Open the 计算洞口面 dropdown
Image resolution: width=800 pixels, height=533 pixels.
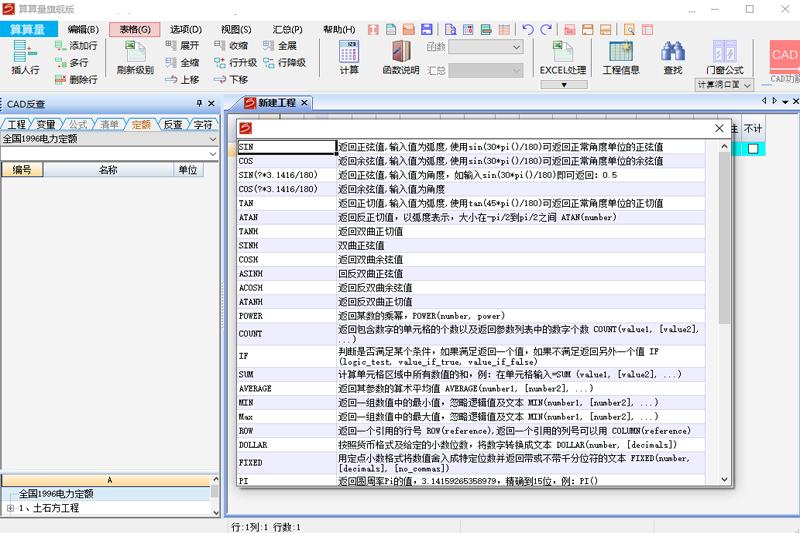(747, 85)
